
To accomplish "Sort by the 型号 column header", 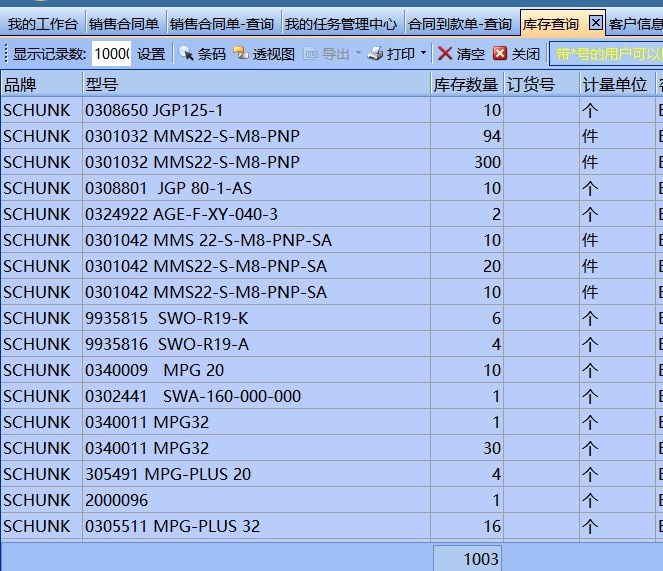I will (x=256, y=84).
